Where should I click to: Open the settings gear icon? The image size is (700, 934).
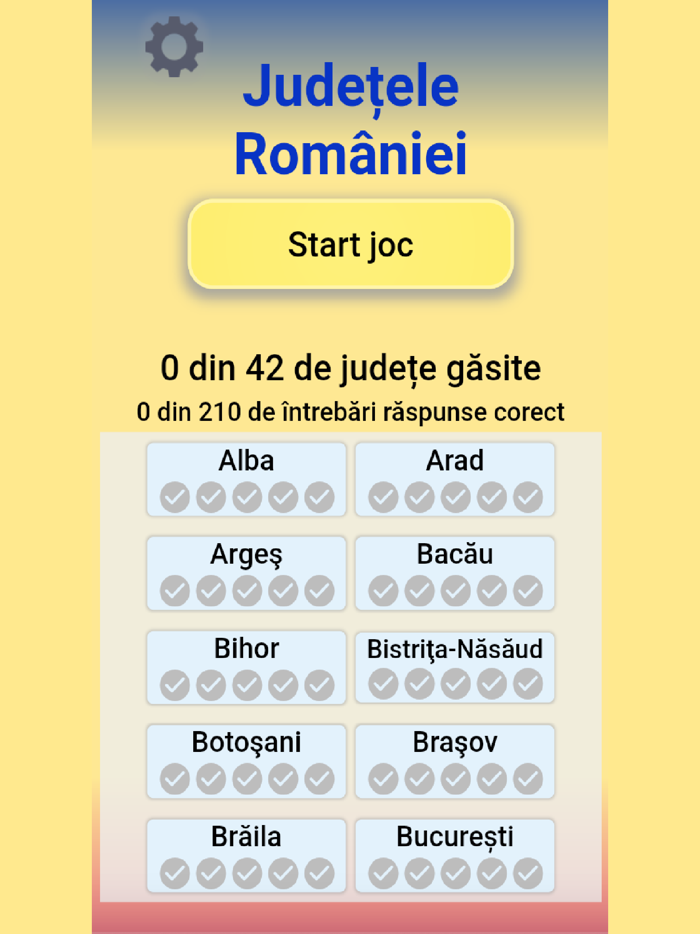point(175,45)
